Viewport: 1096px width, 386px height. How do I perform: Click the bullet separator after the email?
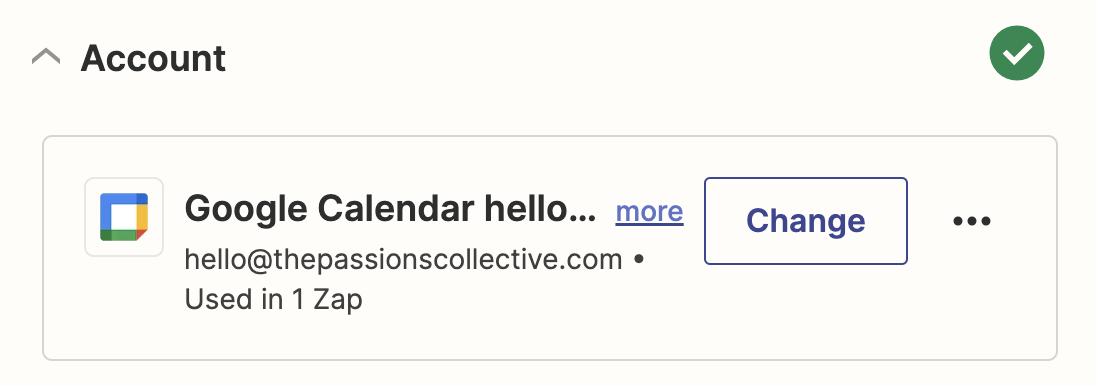coord(638,259)
